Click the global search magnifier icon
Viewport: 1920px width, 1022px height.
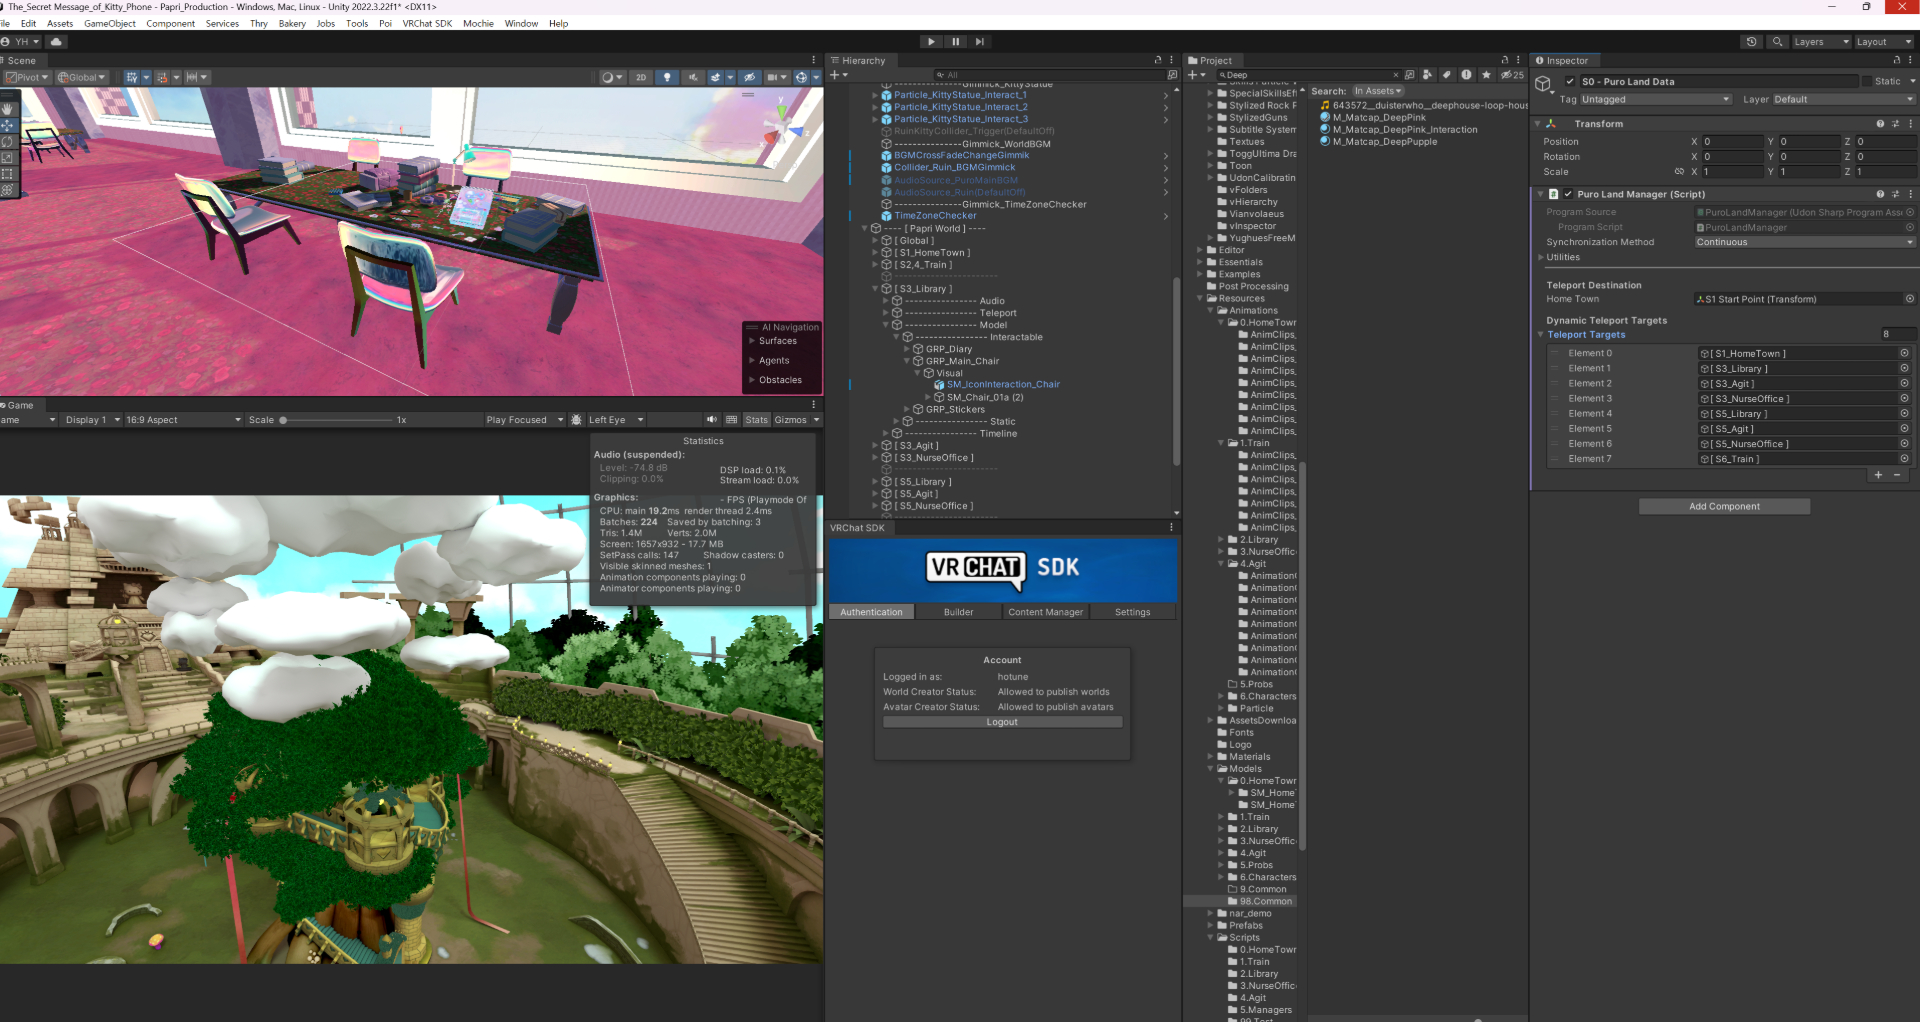tap(1777, 42)
